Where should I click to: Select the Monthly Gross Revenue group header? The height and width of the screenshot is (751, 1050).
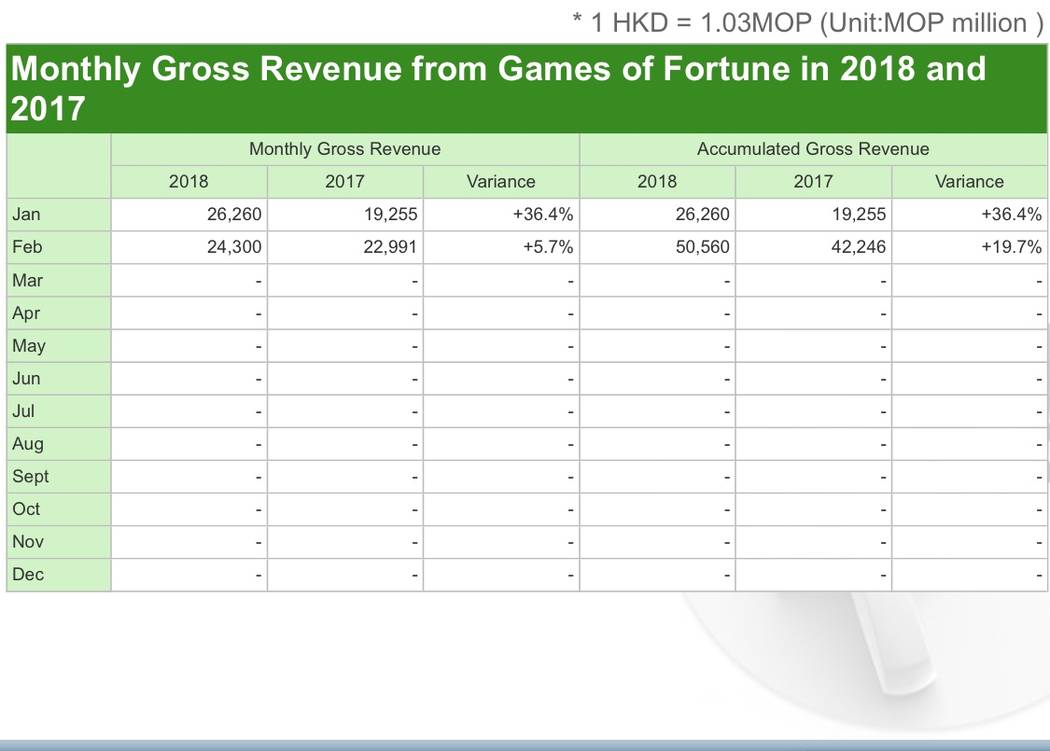click(344, 149)
